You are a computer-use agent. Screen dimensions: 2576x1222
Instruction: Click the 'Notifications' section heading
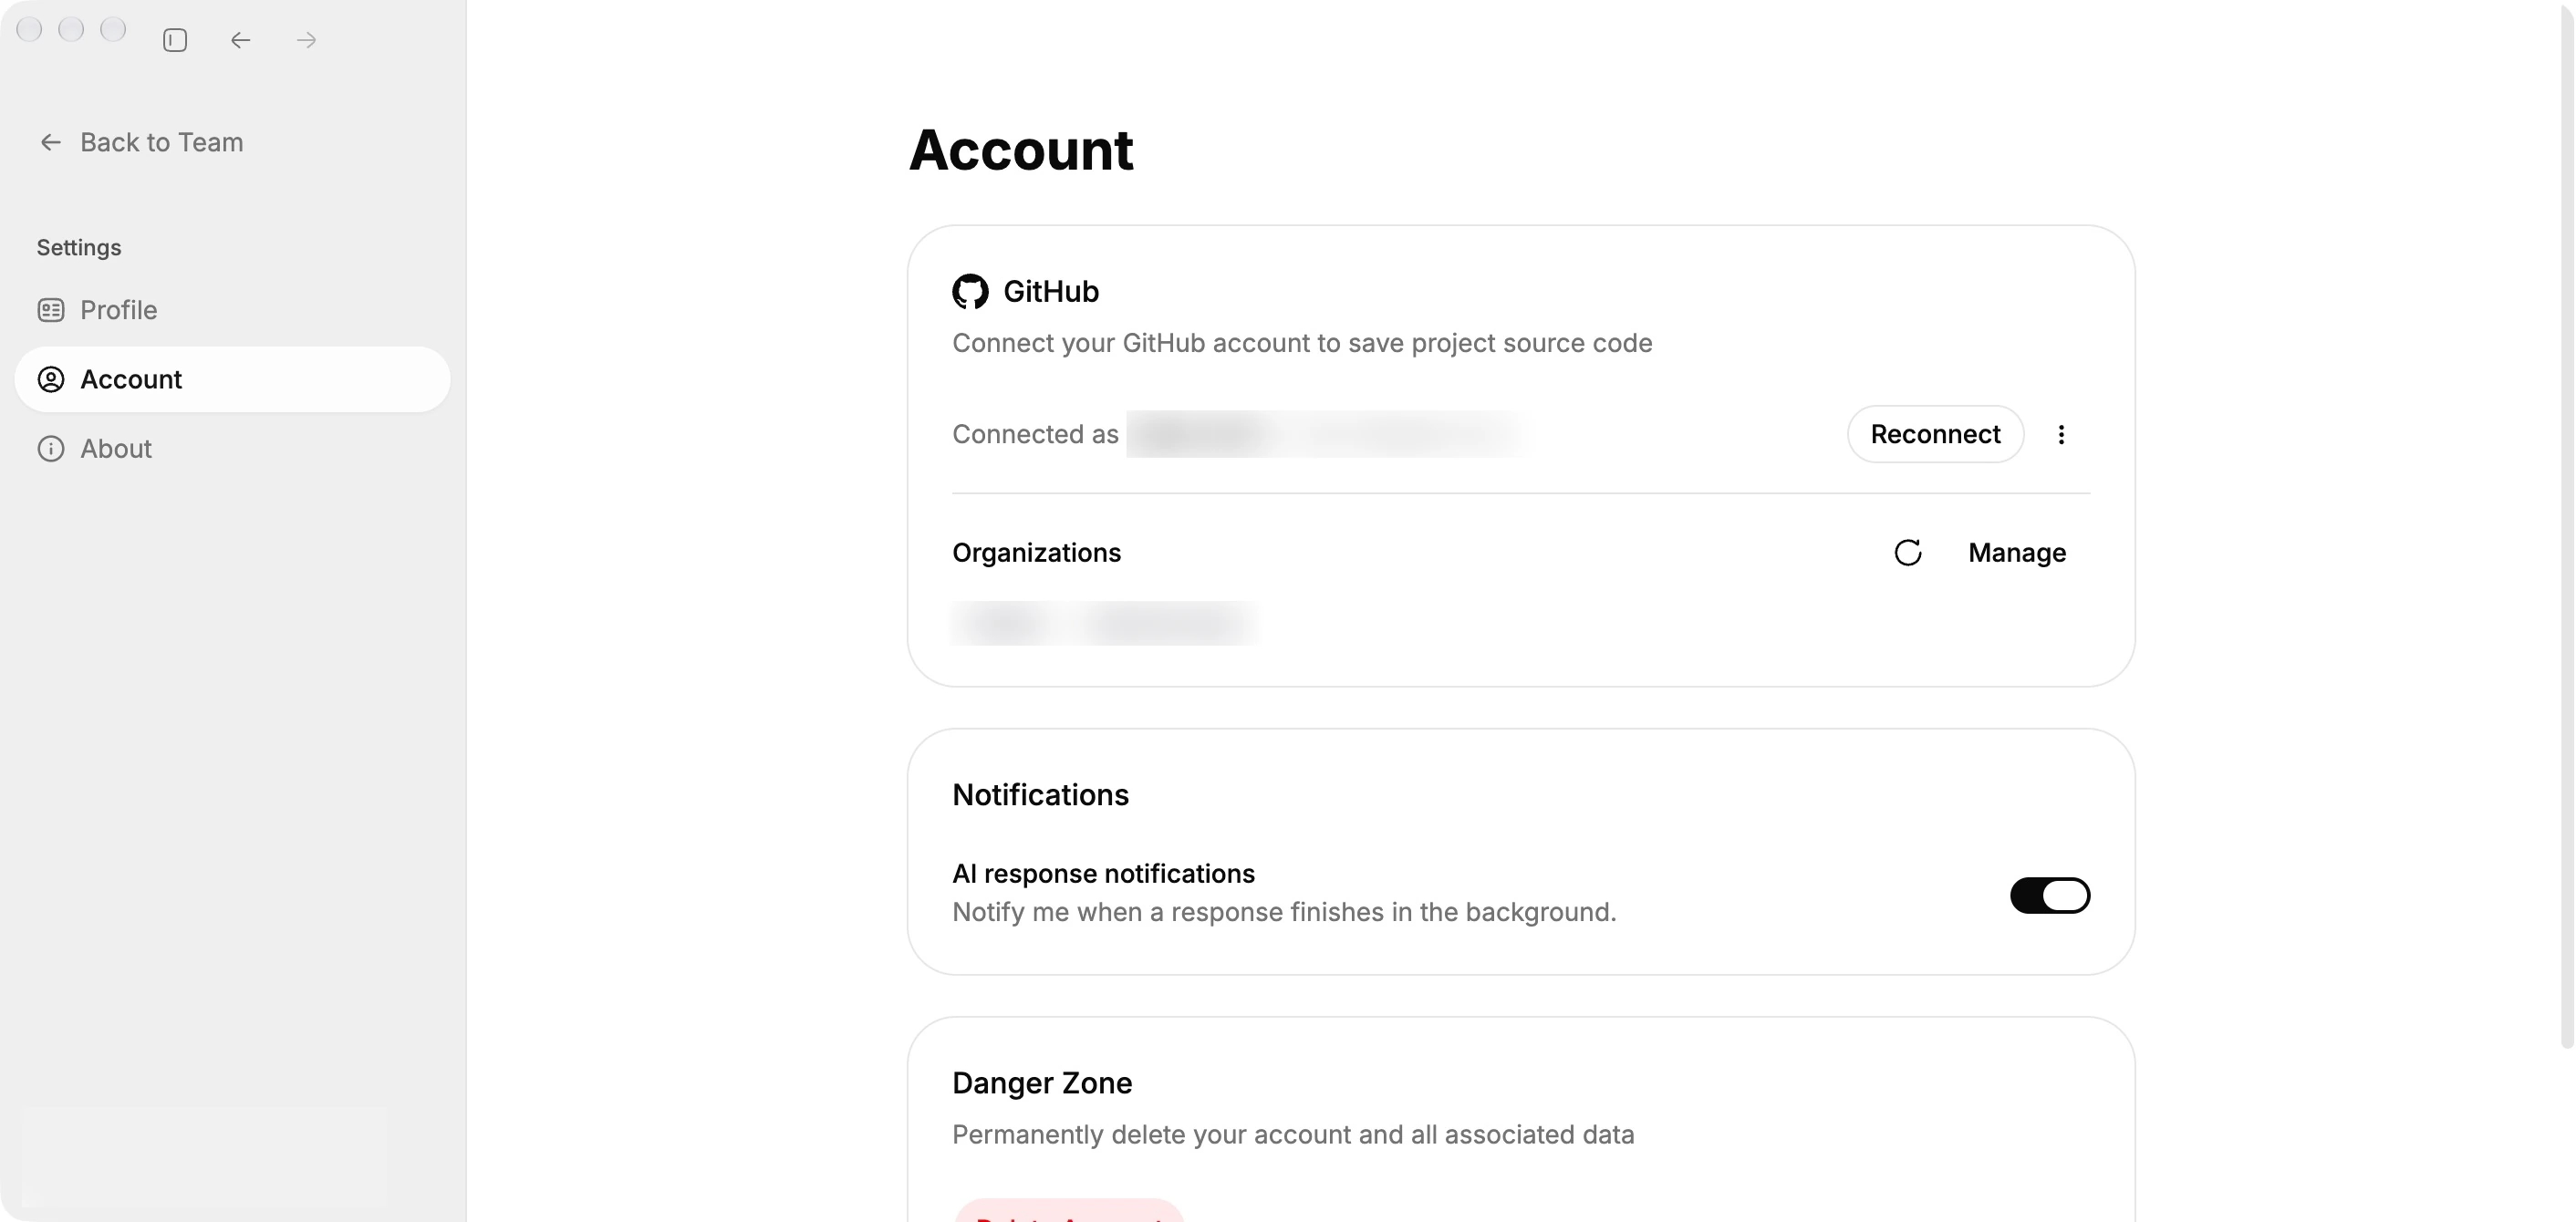[x=1040, y=795]
